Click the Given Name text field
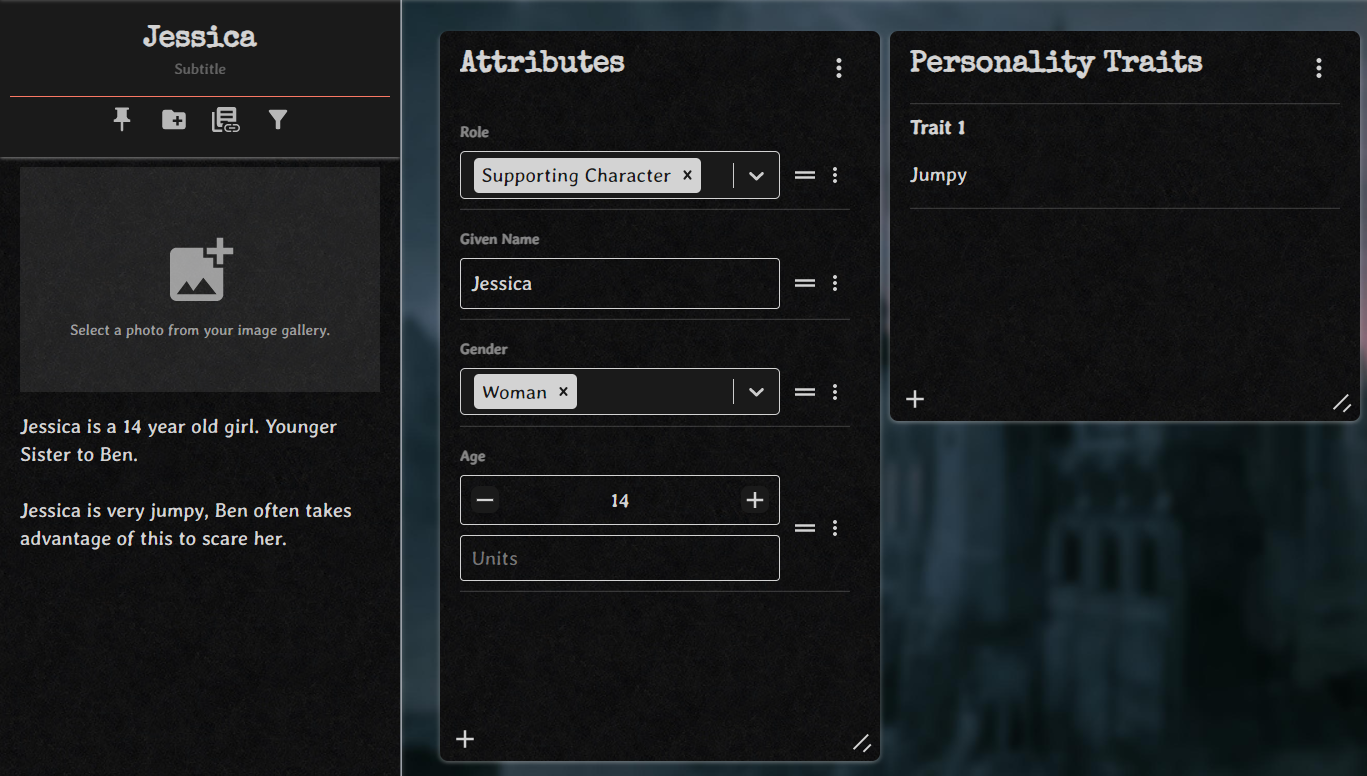The height and width of the screenshot is (776, 1367). point(619,284)
